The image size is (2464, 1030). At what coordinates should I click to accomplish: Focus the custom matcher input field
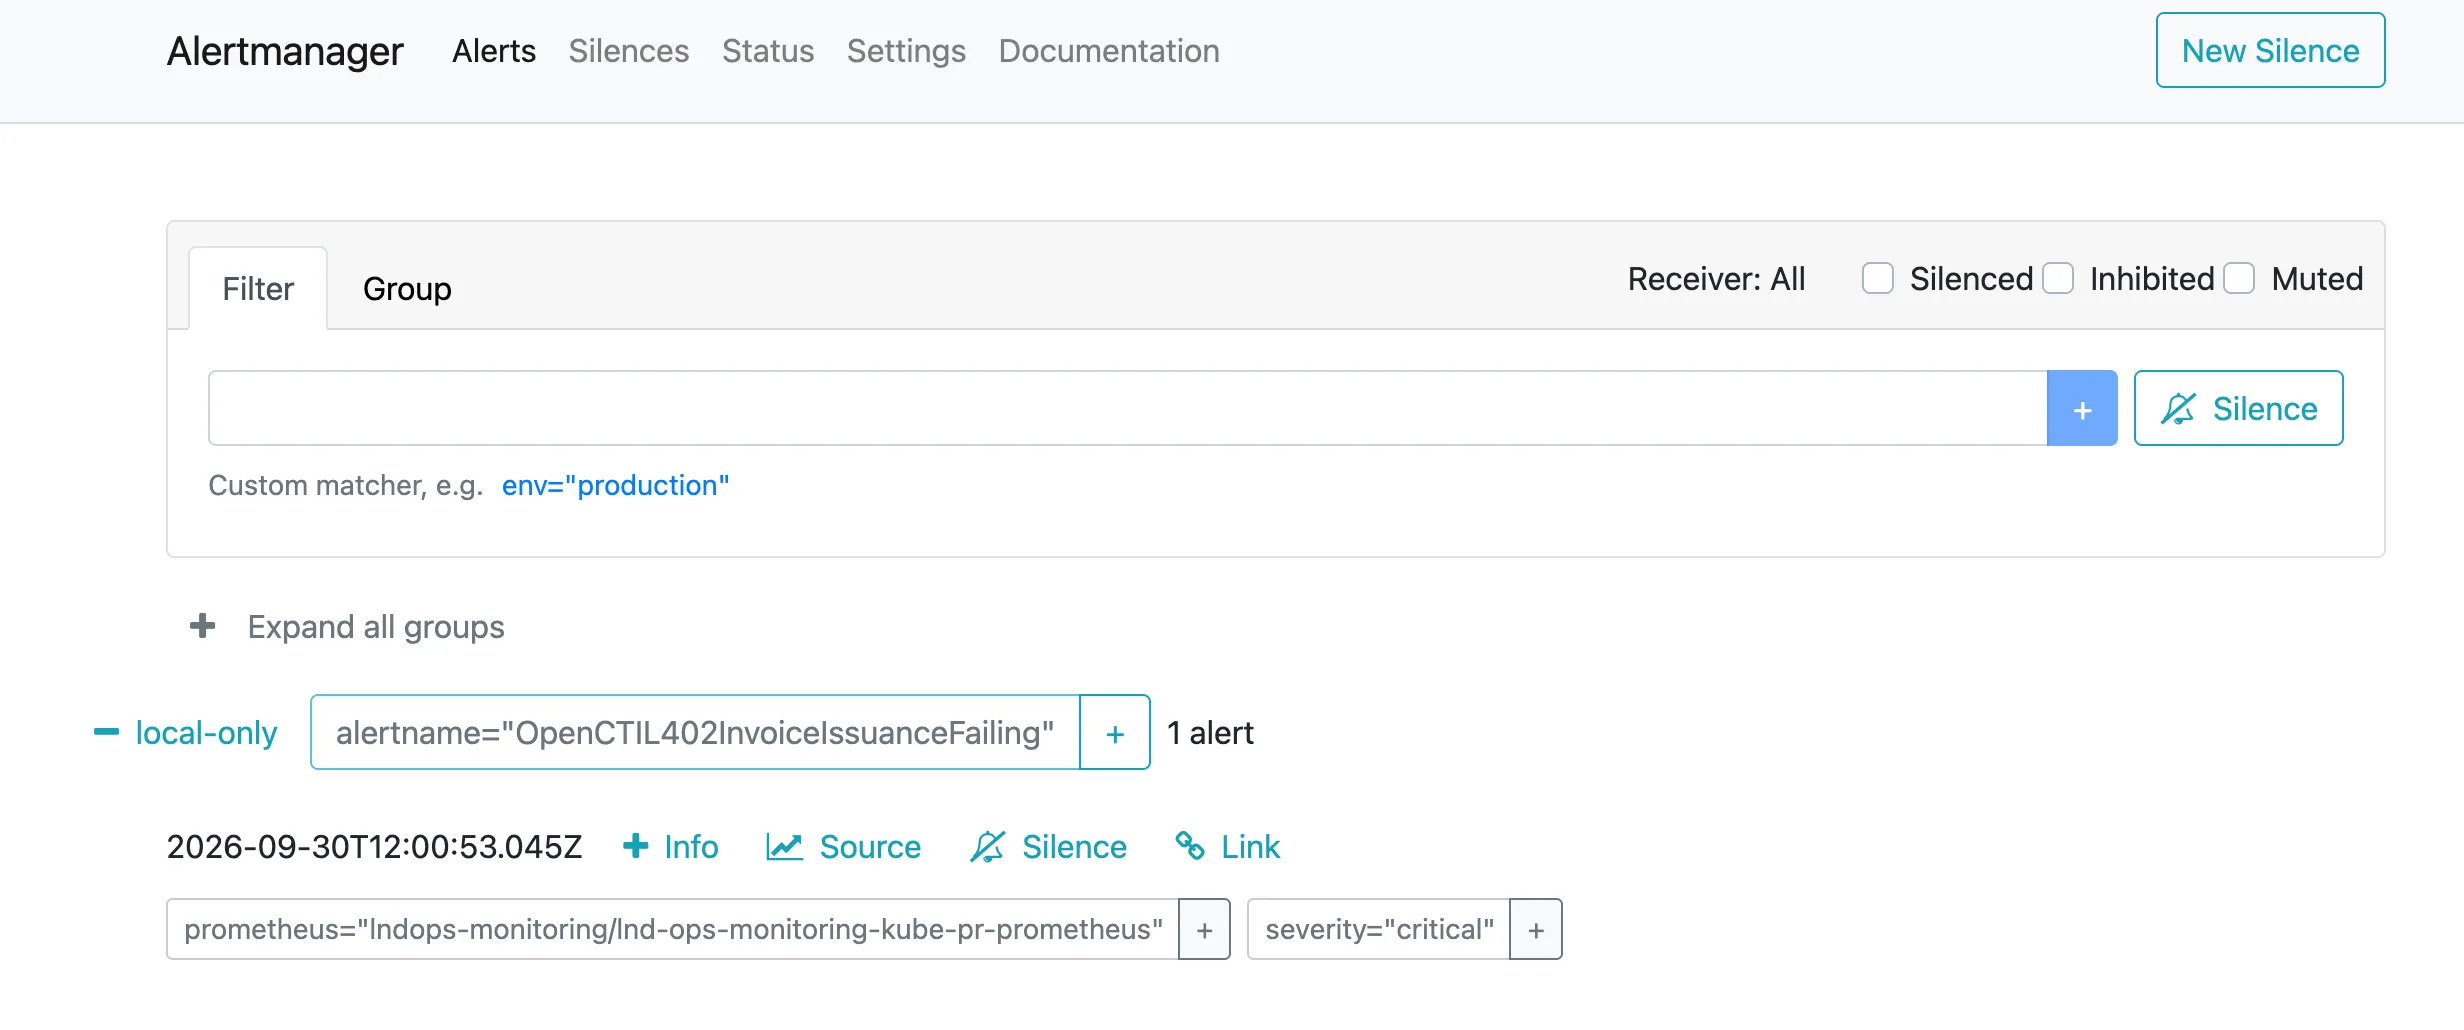point(1127,408)
